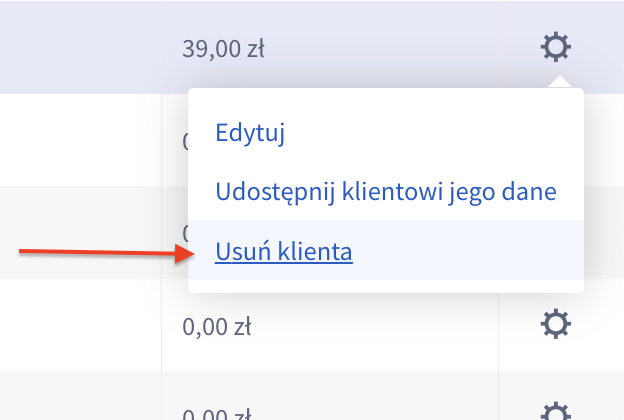
Task: Click the gear icon in the 39,00 zł row
Action: [x=556, y=47]
